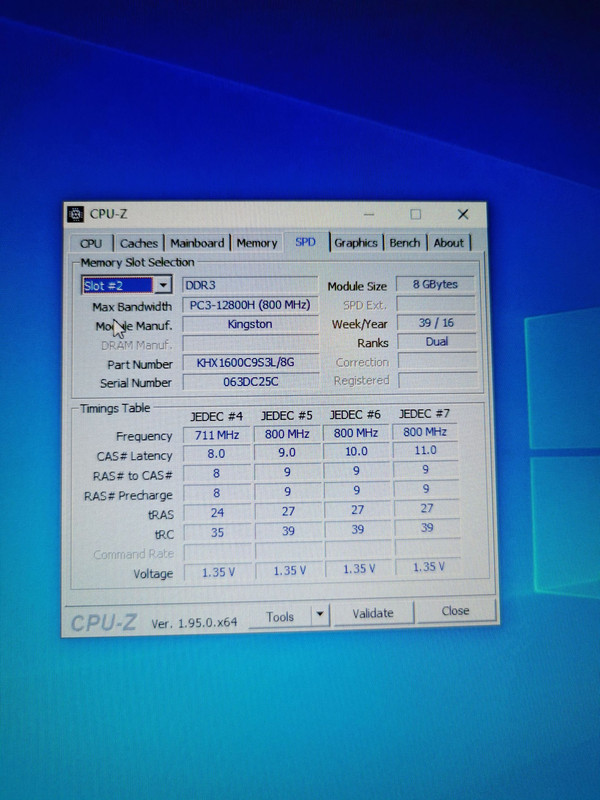Open the Mainboard tab
This screenshot has width=600, height=800.
tap(197, 243)
